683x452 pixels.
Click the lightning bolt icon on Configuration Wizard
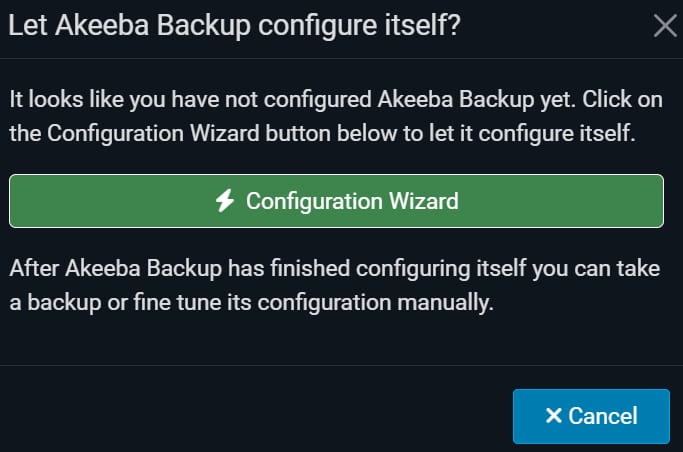pos(225,201)
